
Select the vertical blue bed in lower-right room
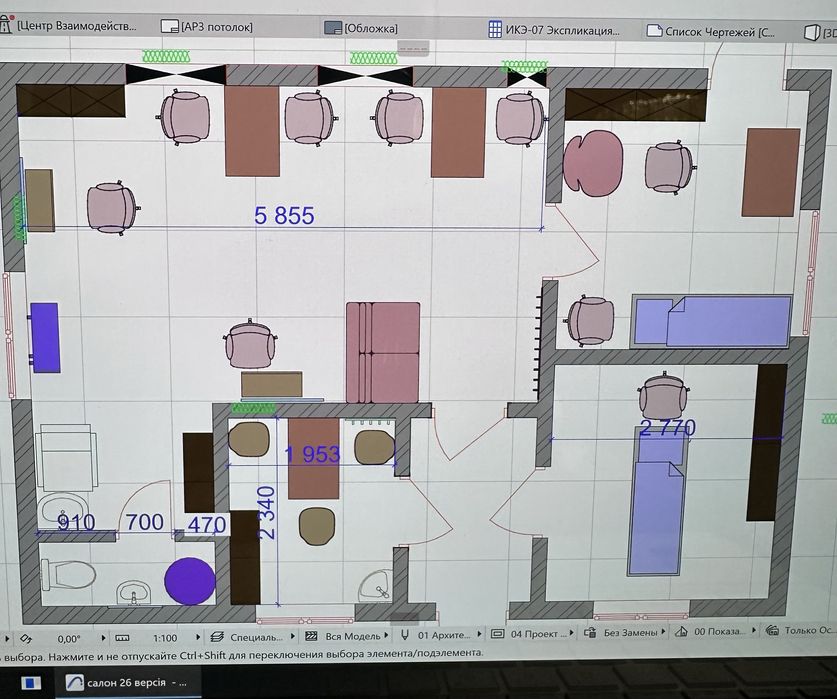(657, 501)
